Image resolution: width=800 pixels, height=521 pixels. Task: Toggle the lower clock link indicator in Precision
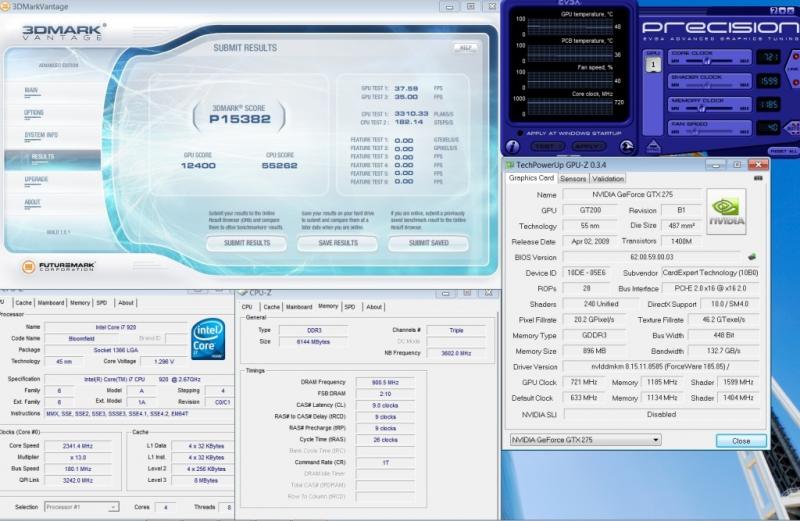click(x=795, y=81)
